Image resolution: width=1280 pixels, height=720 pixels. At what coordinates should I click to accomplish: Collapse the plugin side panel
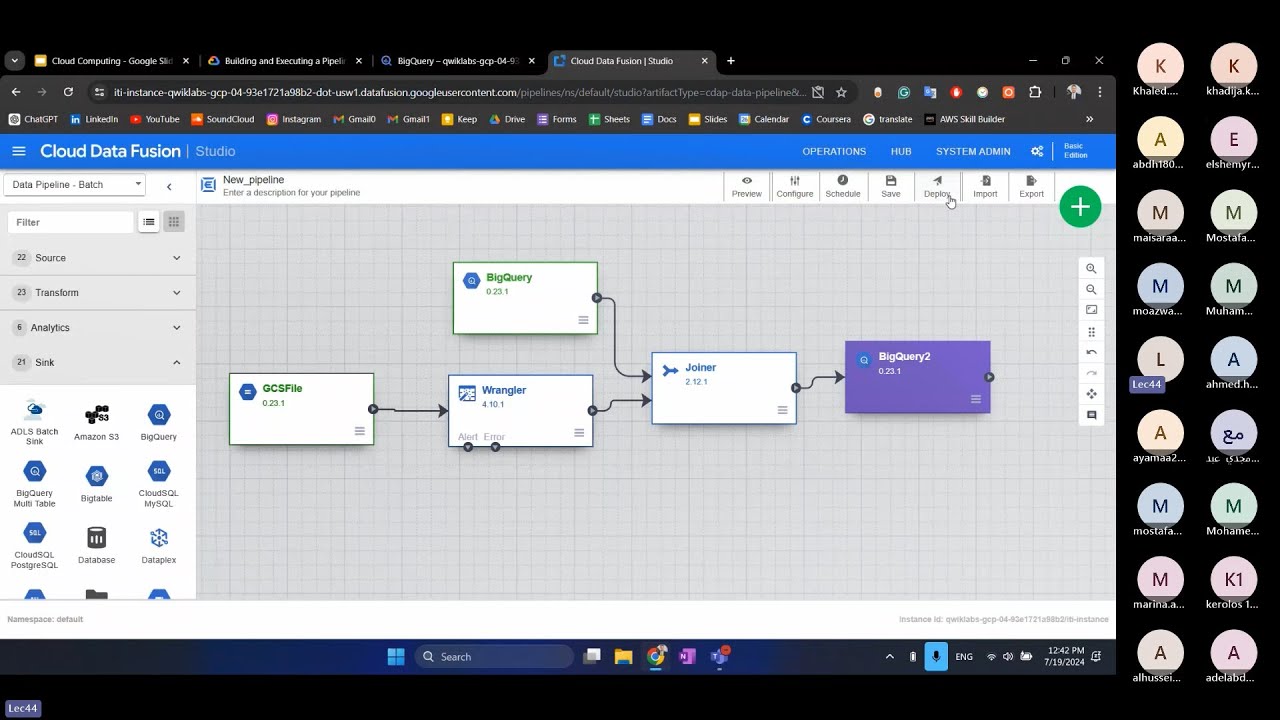point(169,186)
